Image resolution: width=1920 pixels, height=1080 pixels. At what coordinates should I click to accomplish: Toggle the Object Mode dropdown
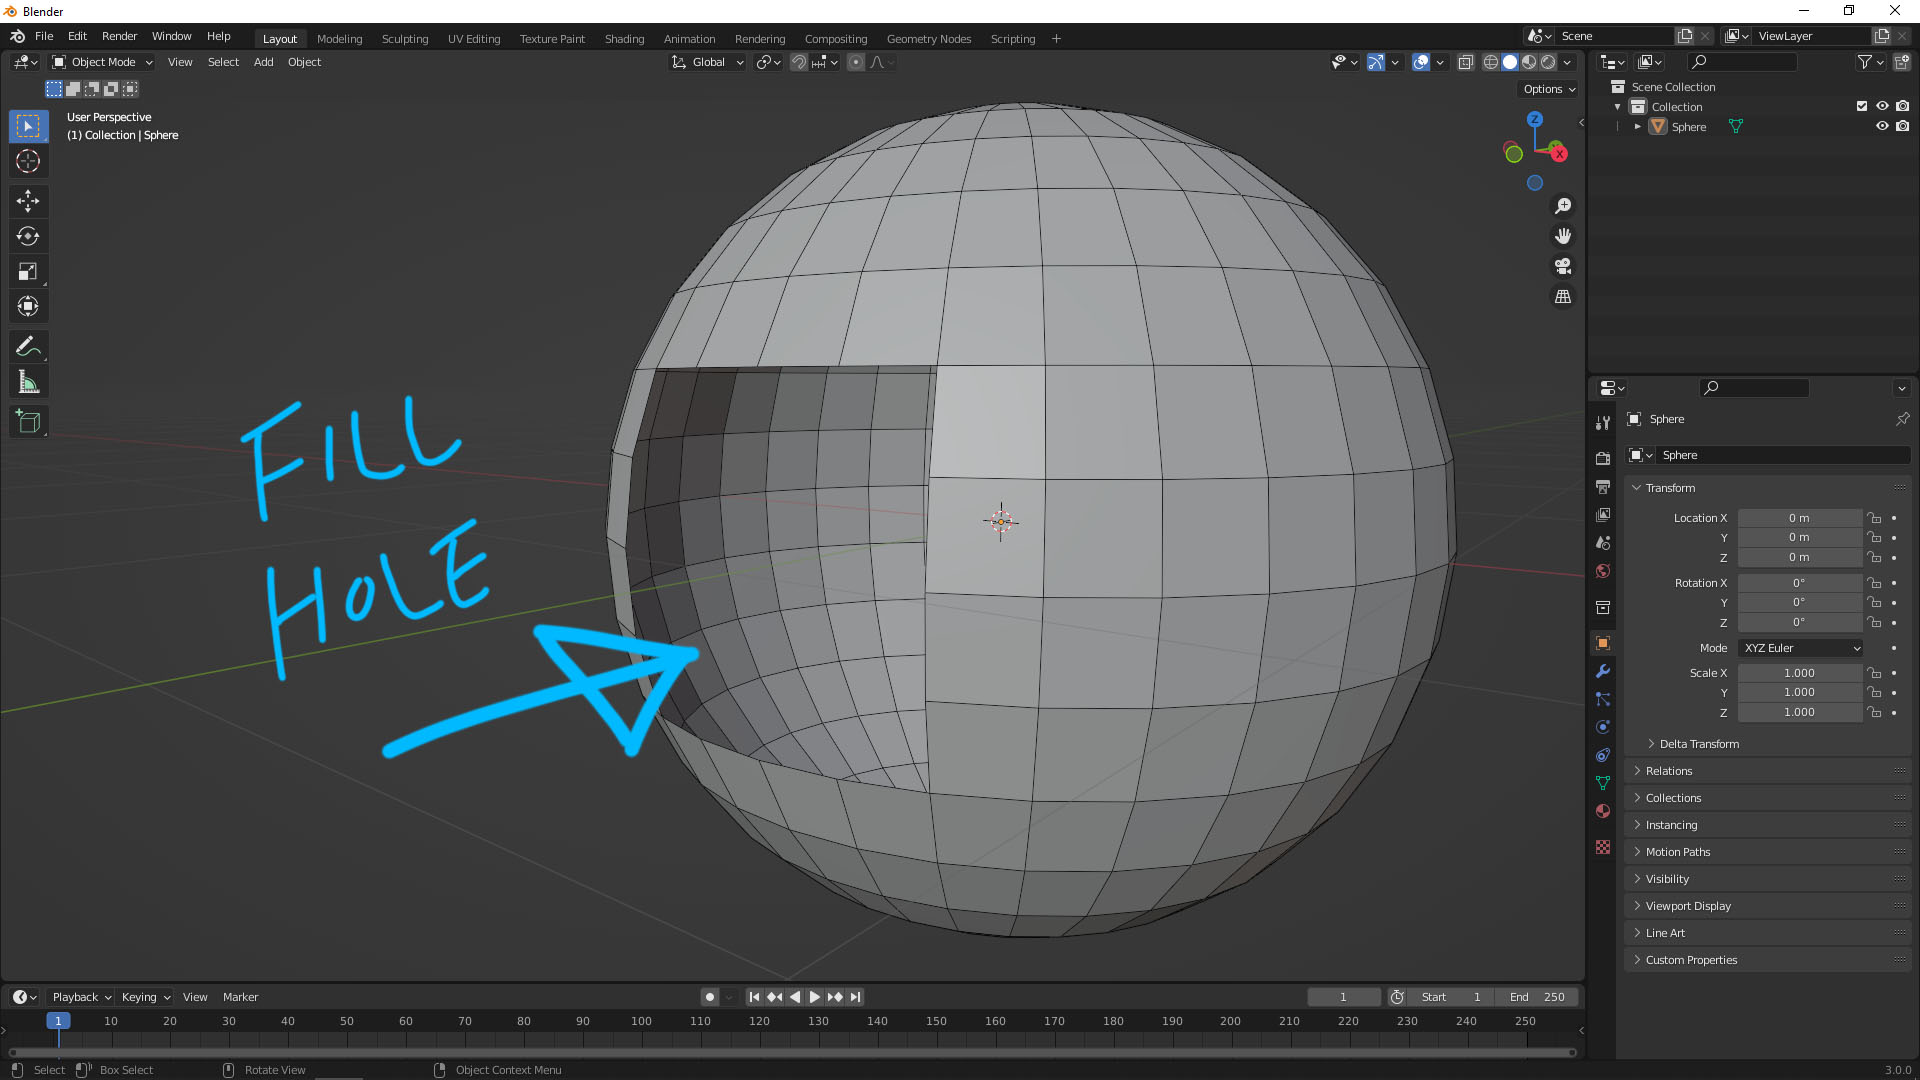click(x=103, y=62)
